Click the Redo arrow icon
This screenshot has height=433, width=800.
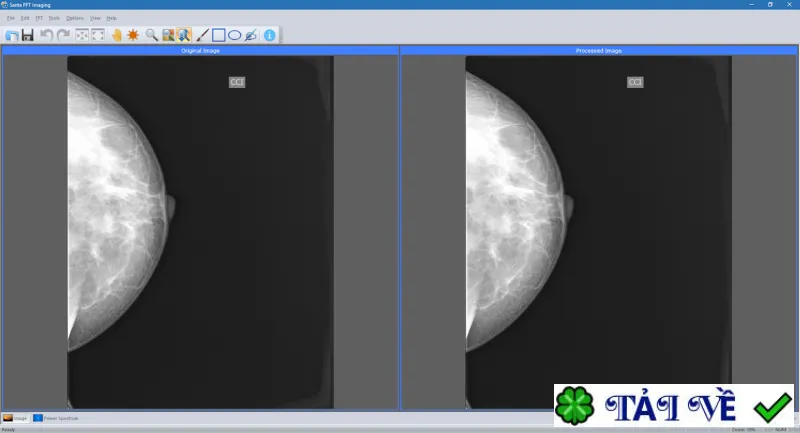pos(63,35)
